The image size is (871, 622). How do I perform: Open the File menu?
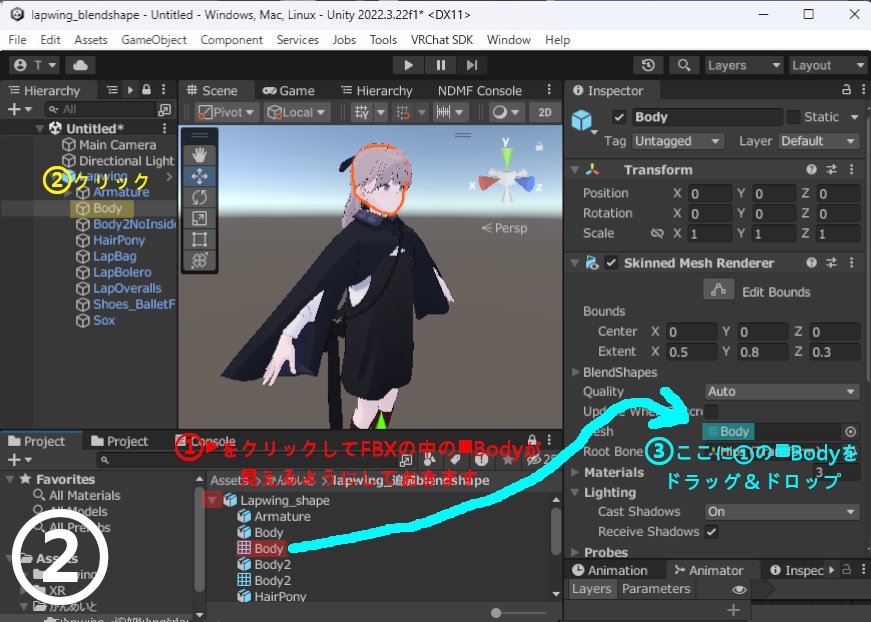[17, 40]
